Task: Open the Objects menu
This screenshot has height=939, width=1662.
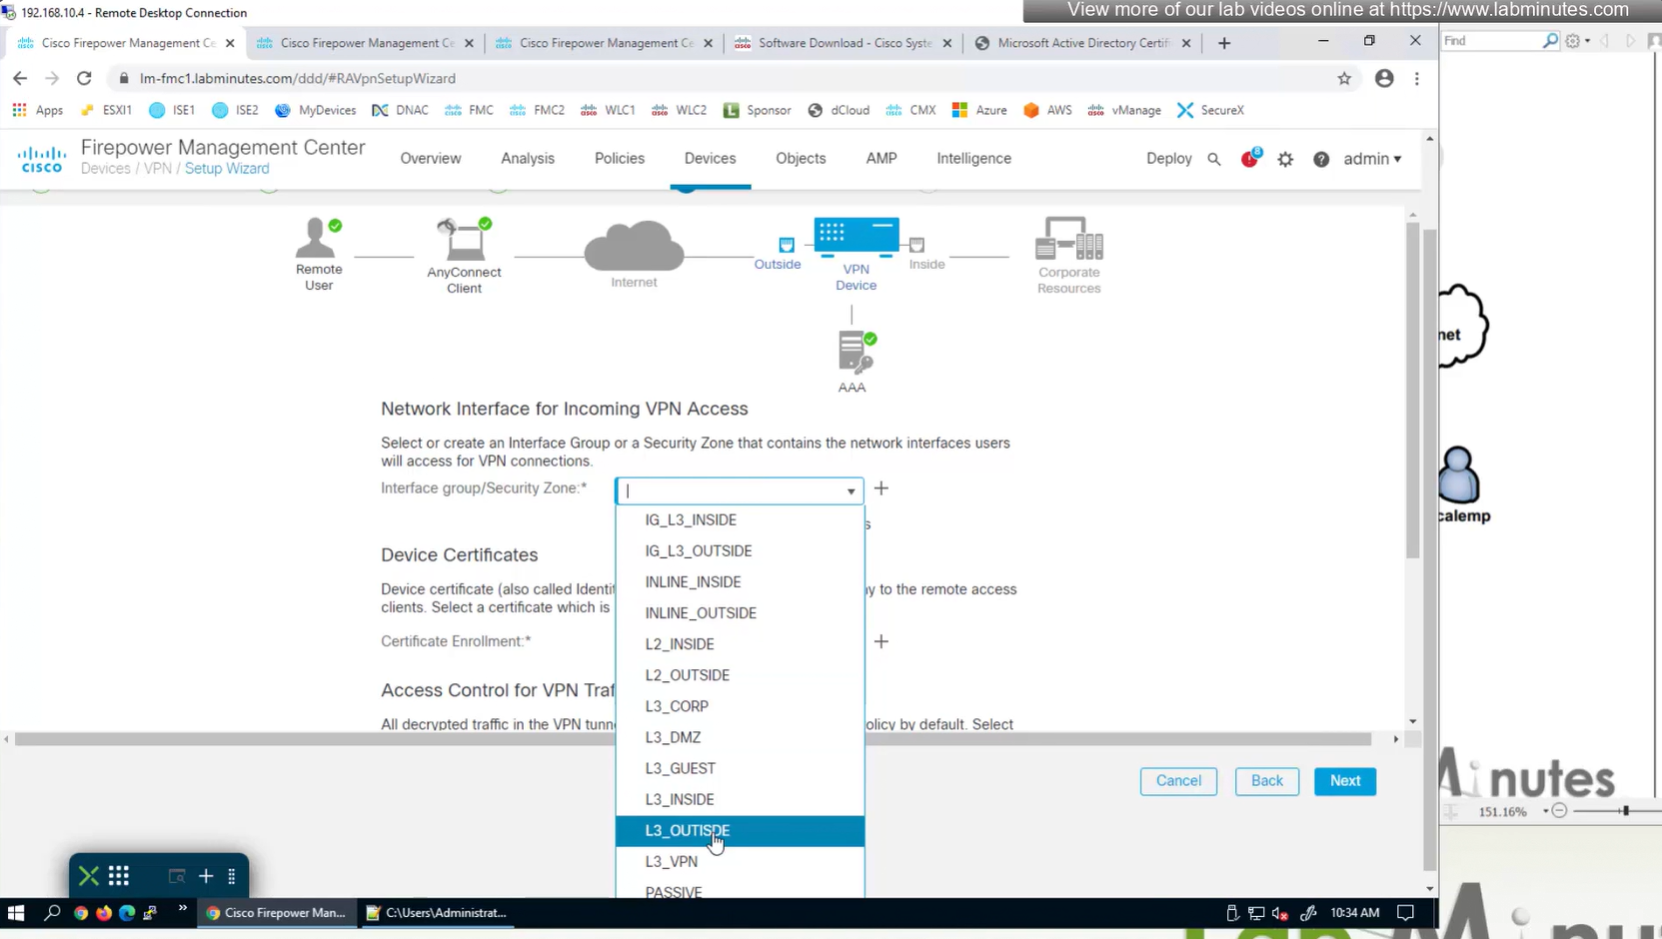Action: (x=800, y=158)
